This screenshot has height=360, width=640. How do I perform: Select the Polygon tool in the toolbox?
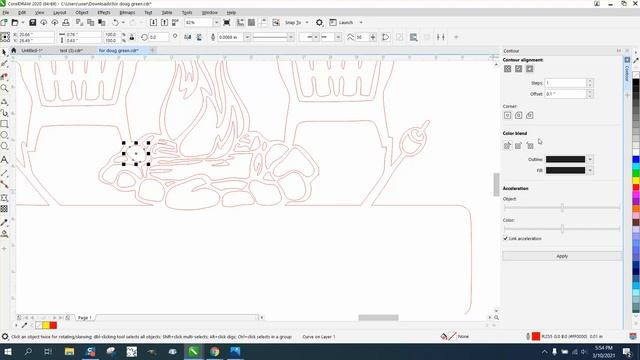[x=4, y=146]
